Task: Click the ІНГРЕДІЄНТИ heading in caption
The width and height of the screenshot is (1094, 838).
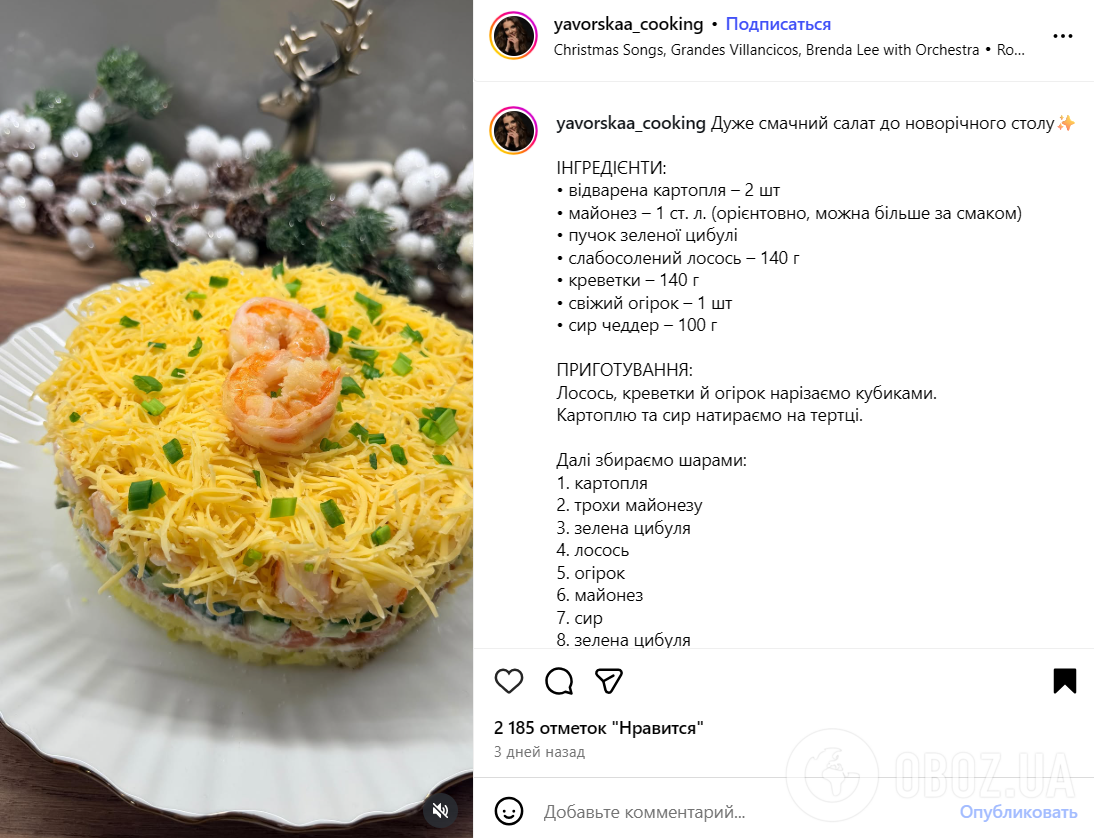Action: click(x=611, y=168)
